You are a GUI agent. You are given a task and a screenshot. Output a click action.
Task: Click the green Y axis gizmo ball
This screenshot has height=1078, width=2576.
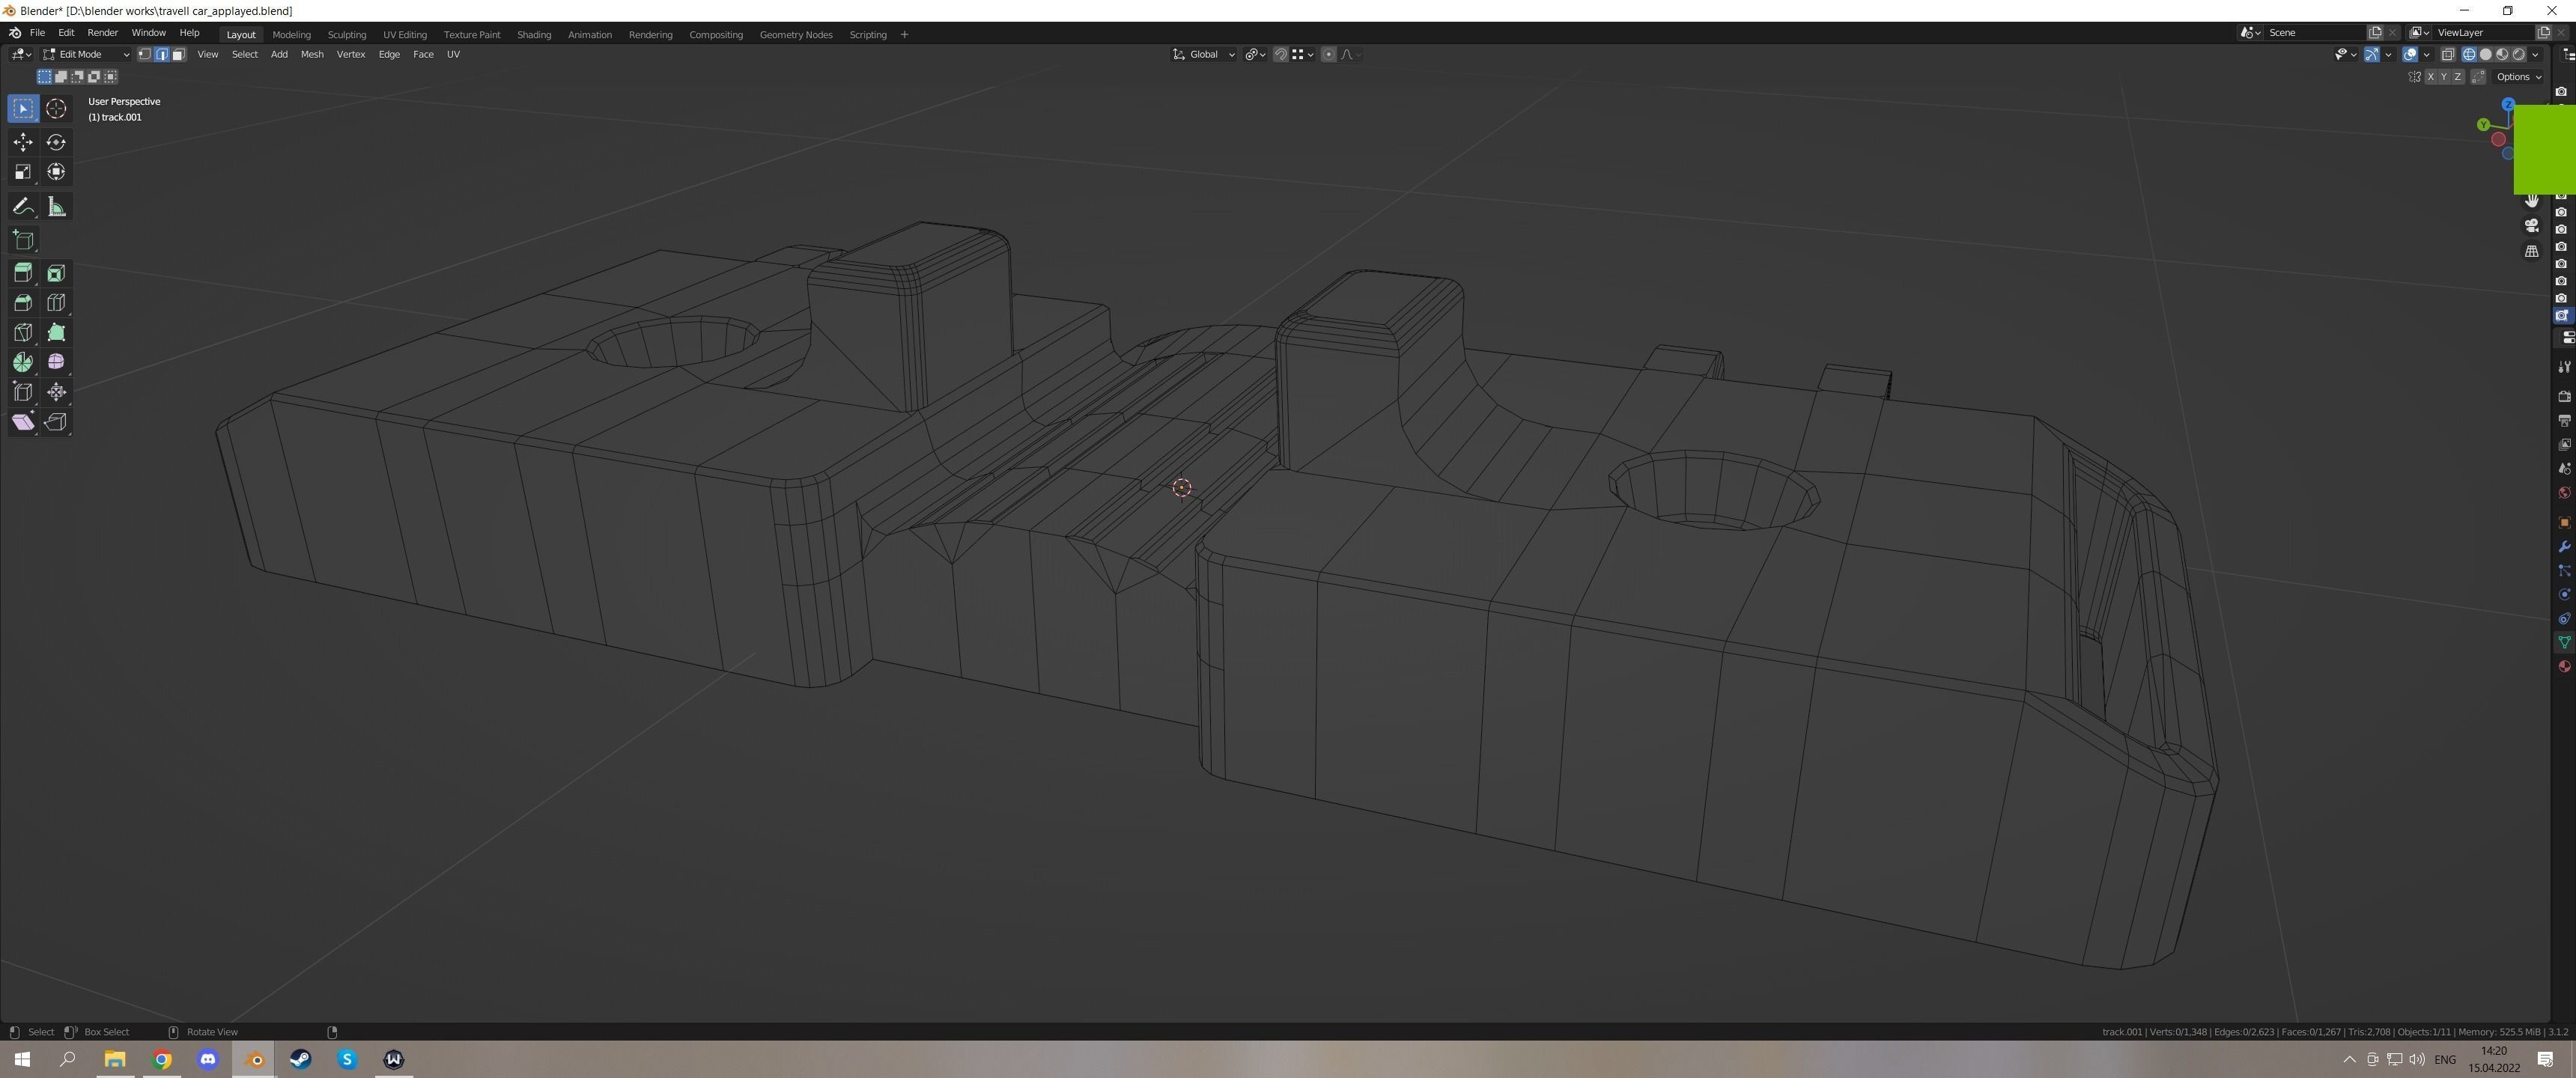pos(2483,125)
